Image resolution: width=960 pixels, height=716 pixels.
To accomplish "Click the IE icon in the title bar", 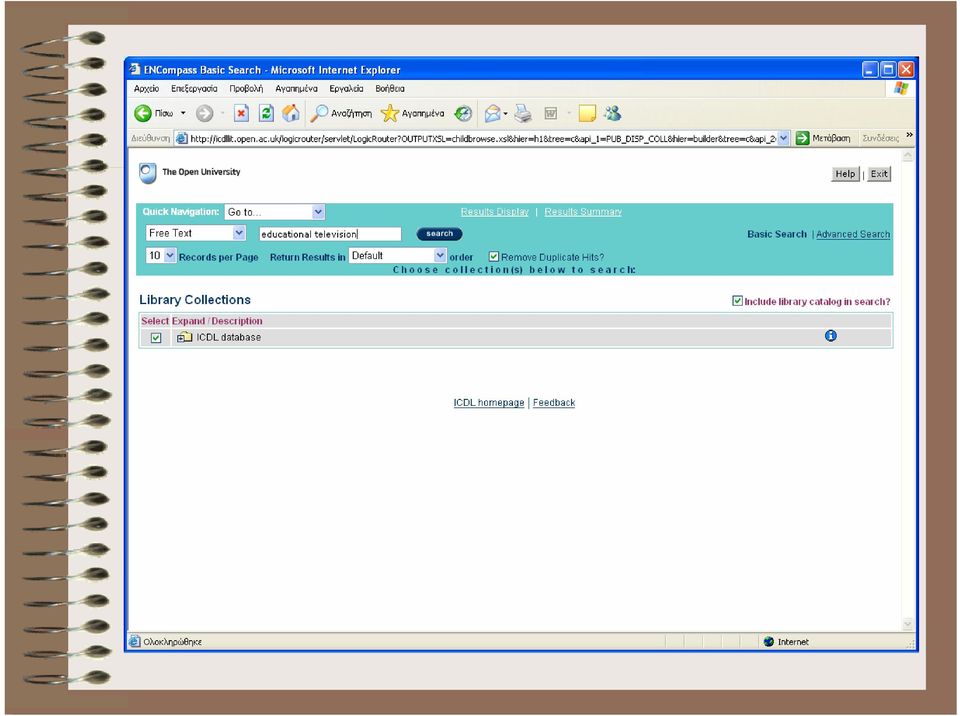I will 135,69.
